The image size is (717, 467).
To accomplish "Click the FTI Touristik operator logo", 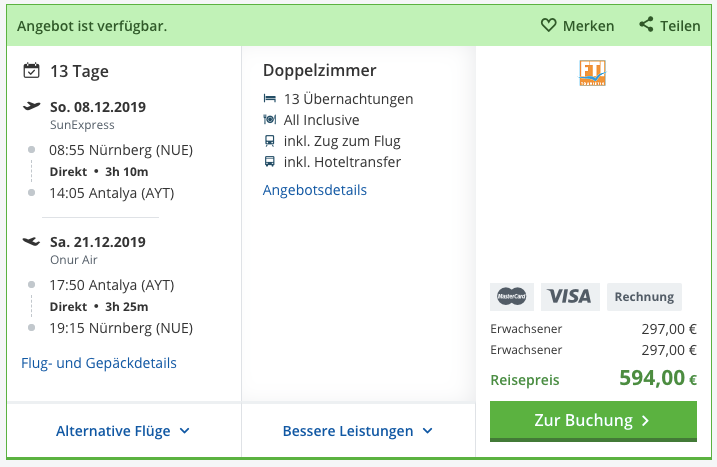I will coord(593,73).
